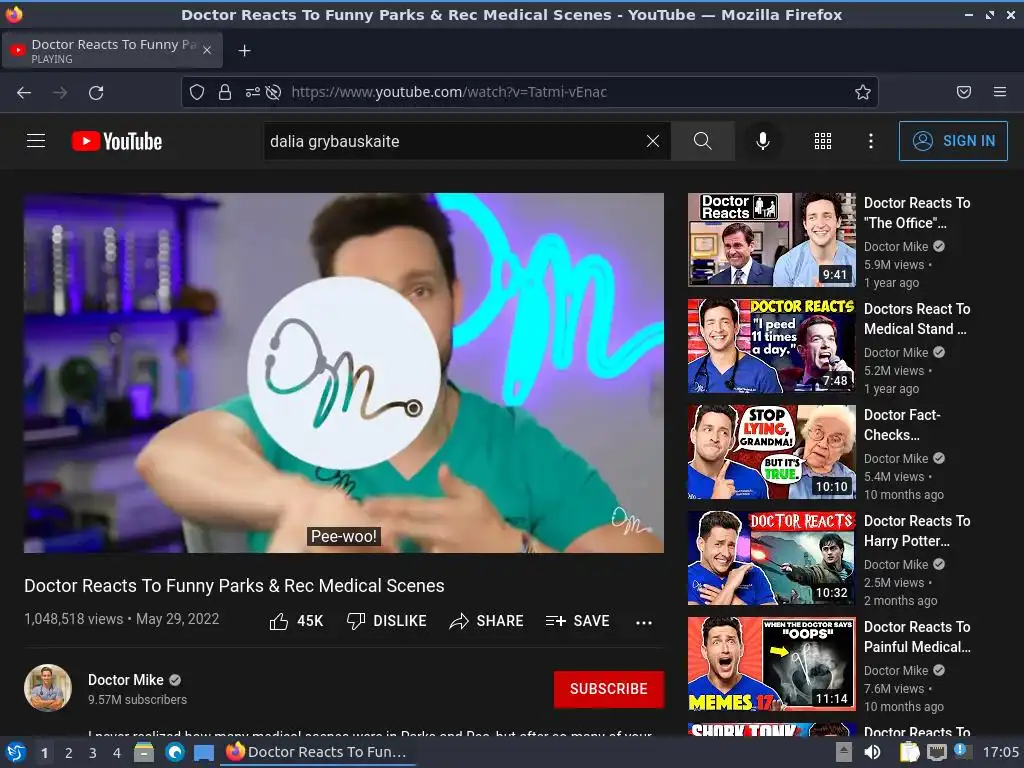Screen dimensions: 1024x768
Task: Open the site permissions icon in address bar
Action: [x=252, y=92]
